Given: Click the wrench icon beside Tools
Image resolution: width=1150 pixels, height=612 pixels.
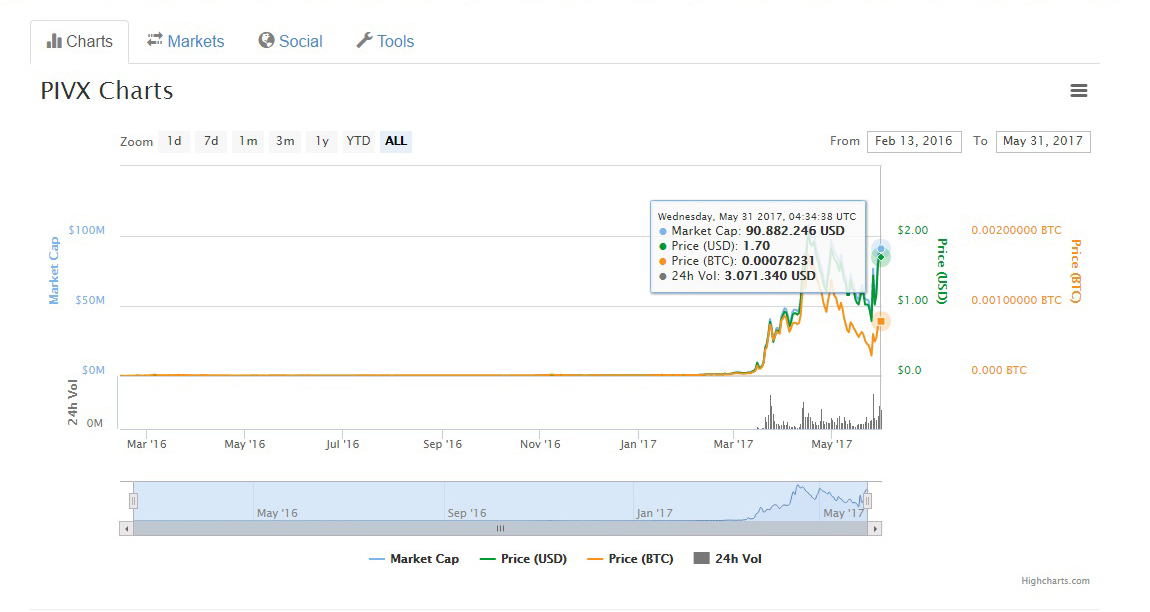Looking at the screenshot, I should (365, 40).
